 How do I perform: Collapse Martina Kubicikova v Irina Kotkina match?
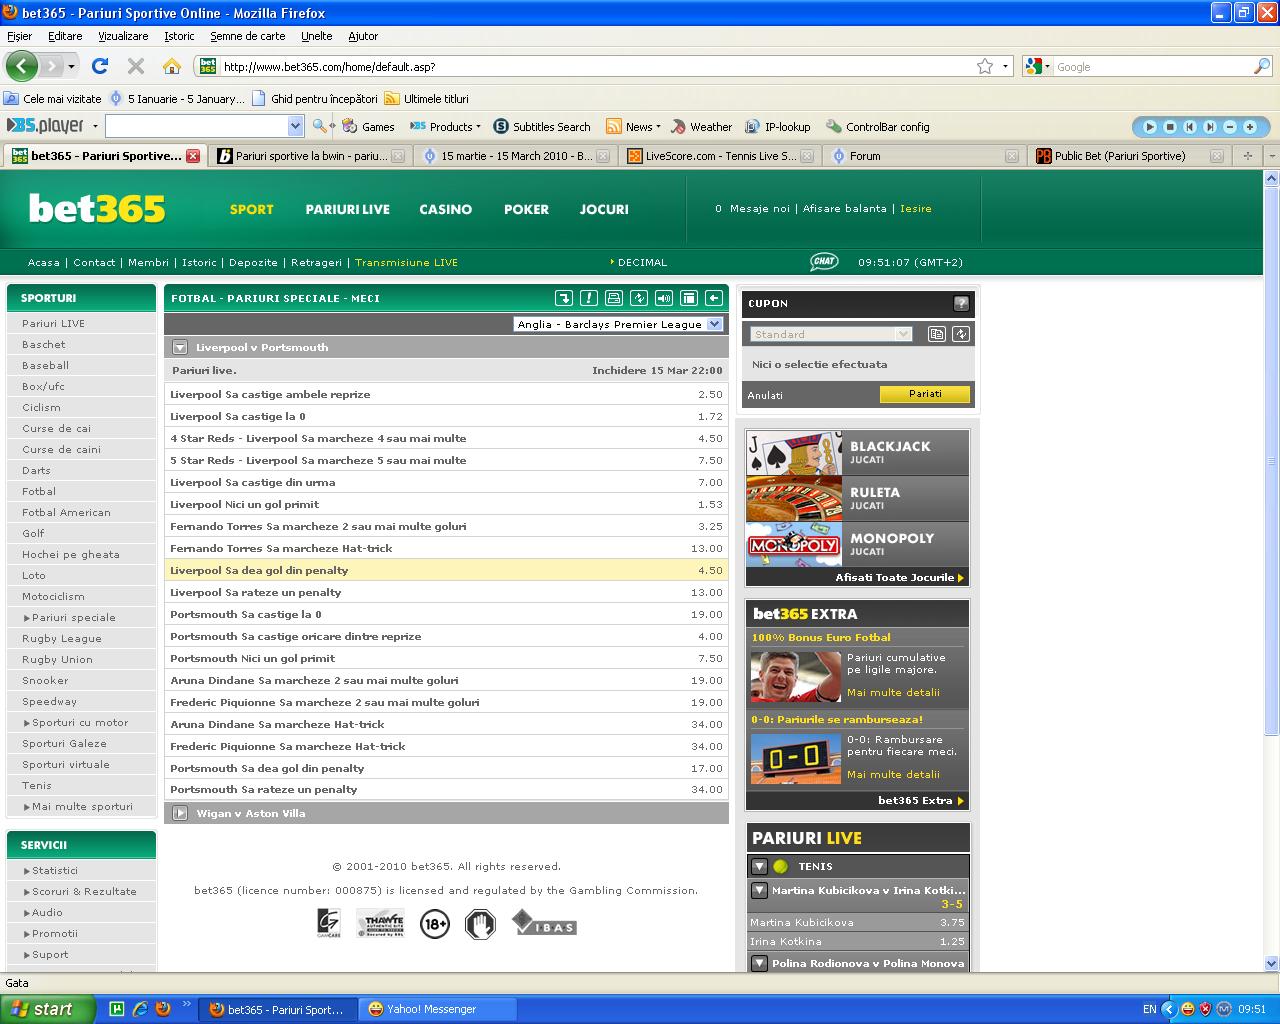tap(759, 889)
